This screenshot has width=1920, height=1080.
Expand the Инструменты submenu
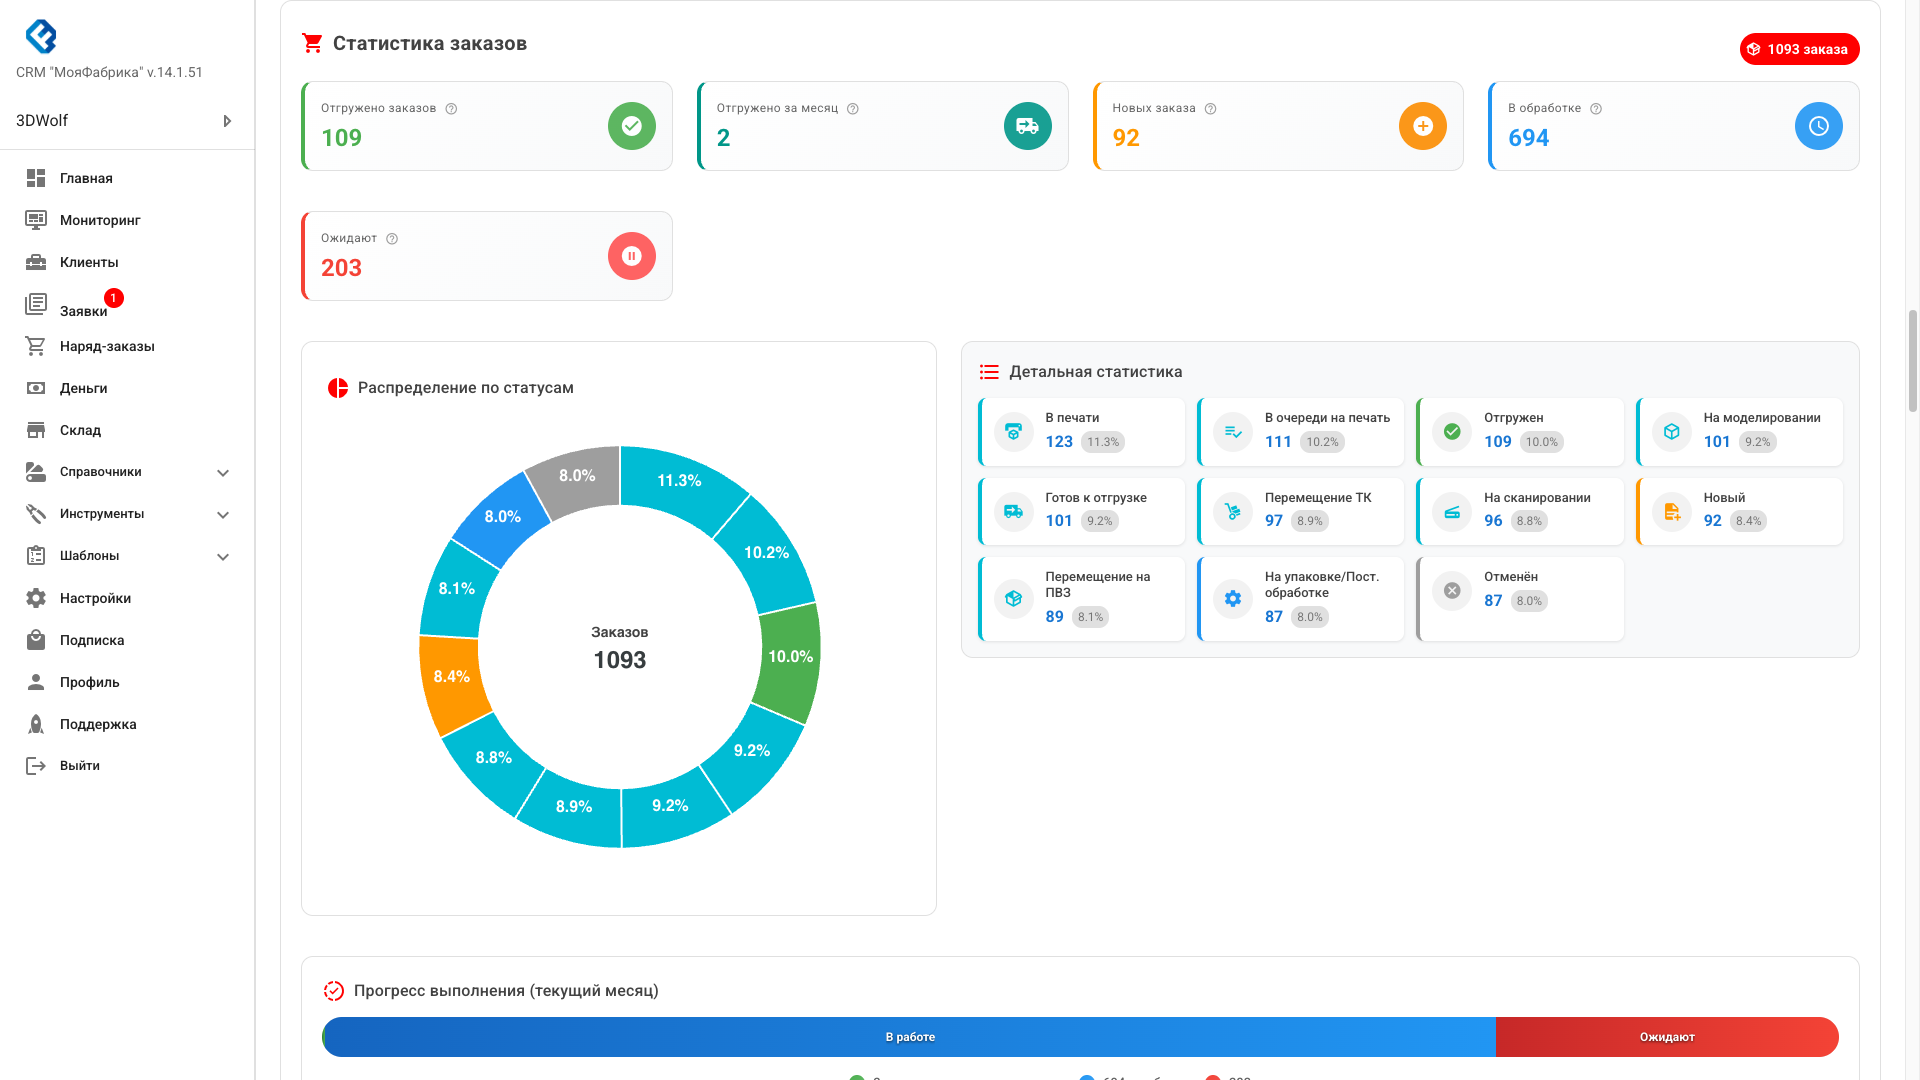[223, 515]
